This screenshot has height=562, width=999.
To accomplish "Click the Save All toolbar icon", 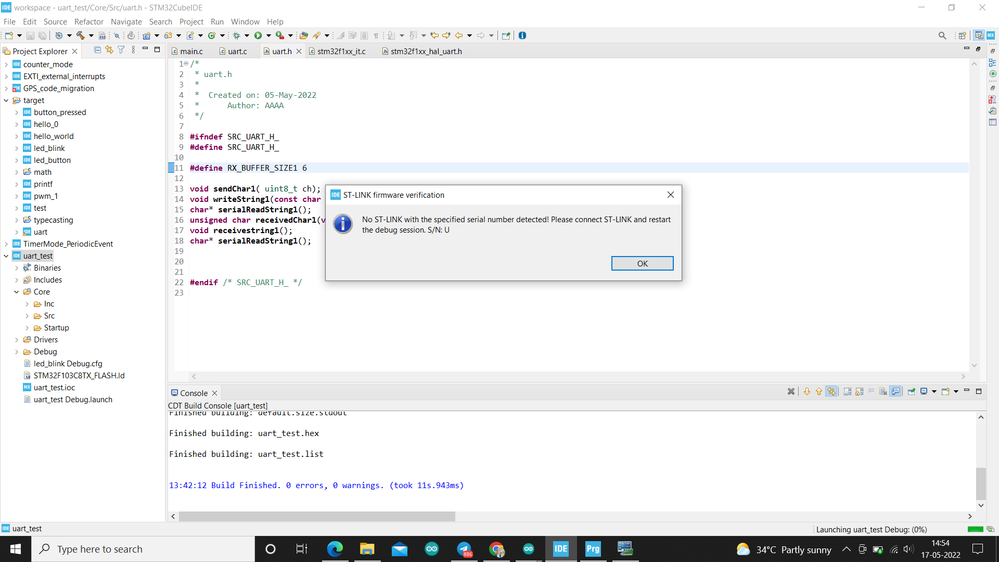I will [x=43, y=36].
